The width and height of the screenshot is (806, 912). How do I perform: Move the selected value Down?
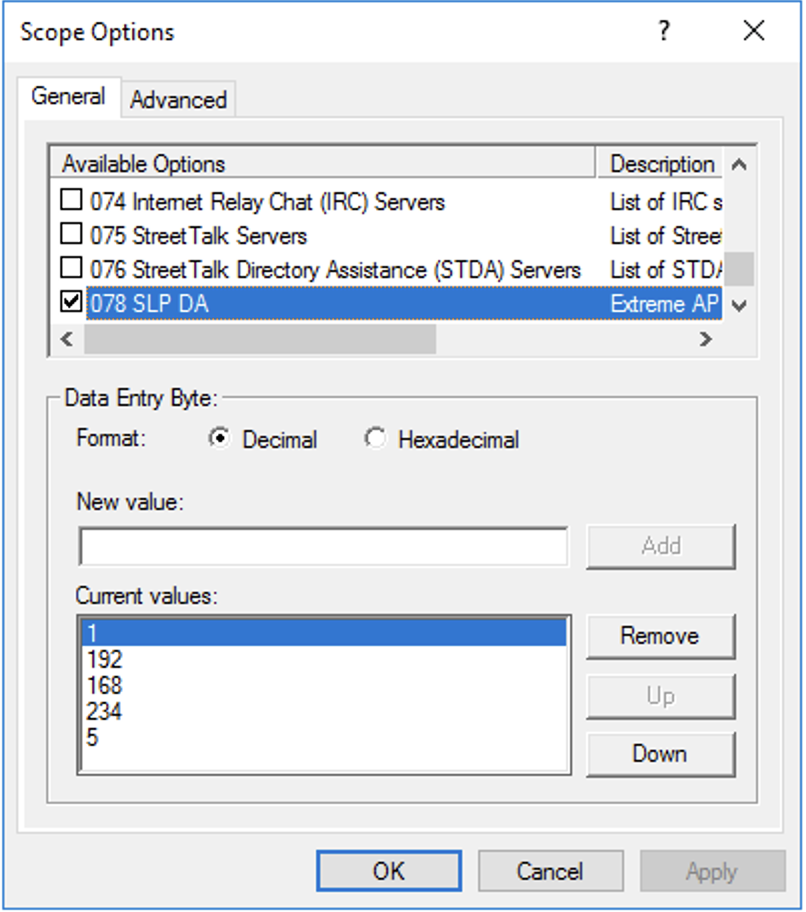[660, 754]
